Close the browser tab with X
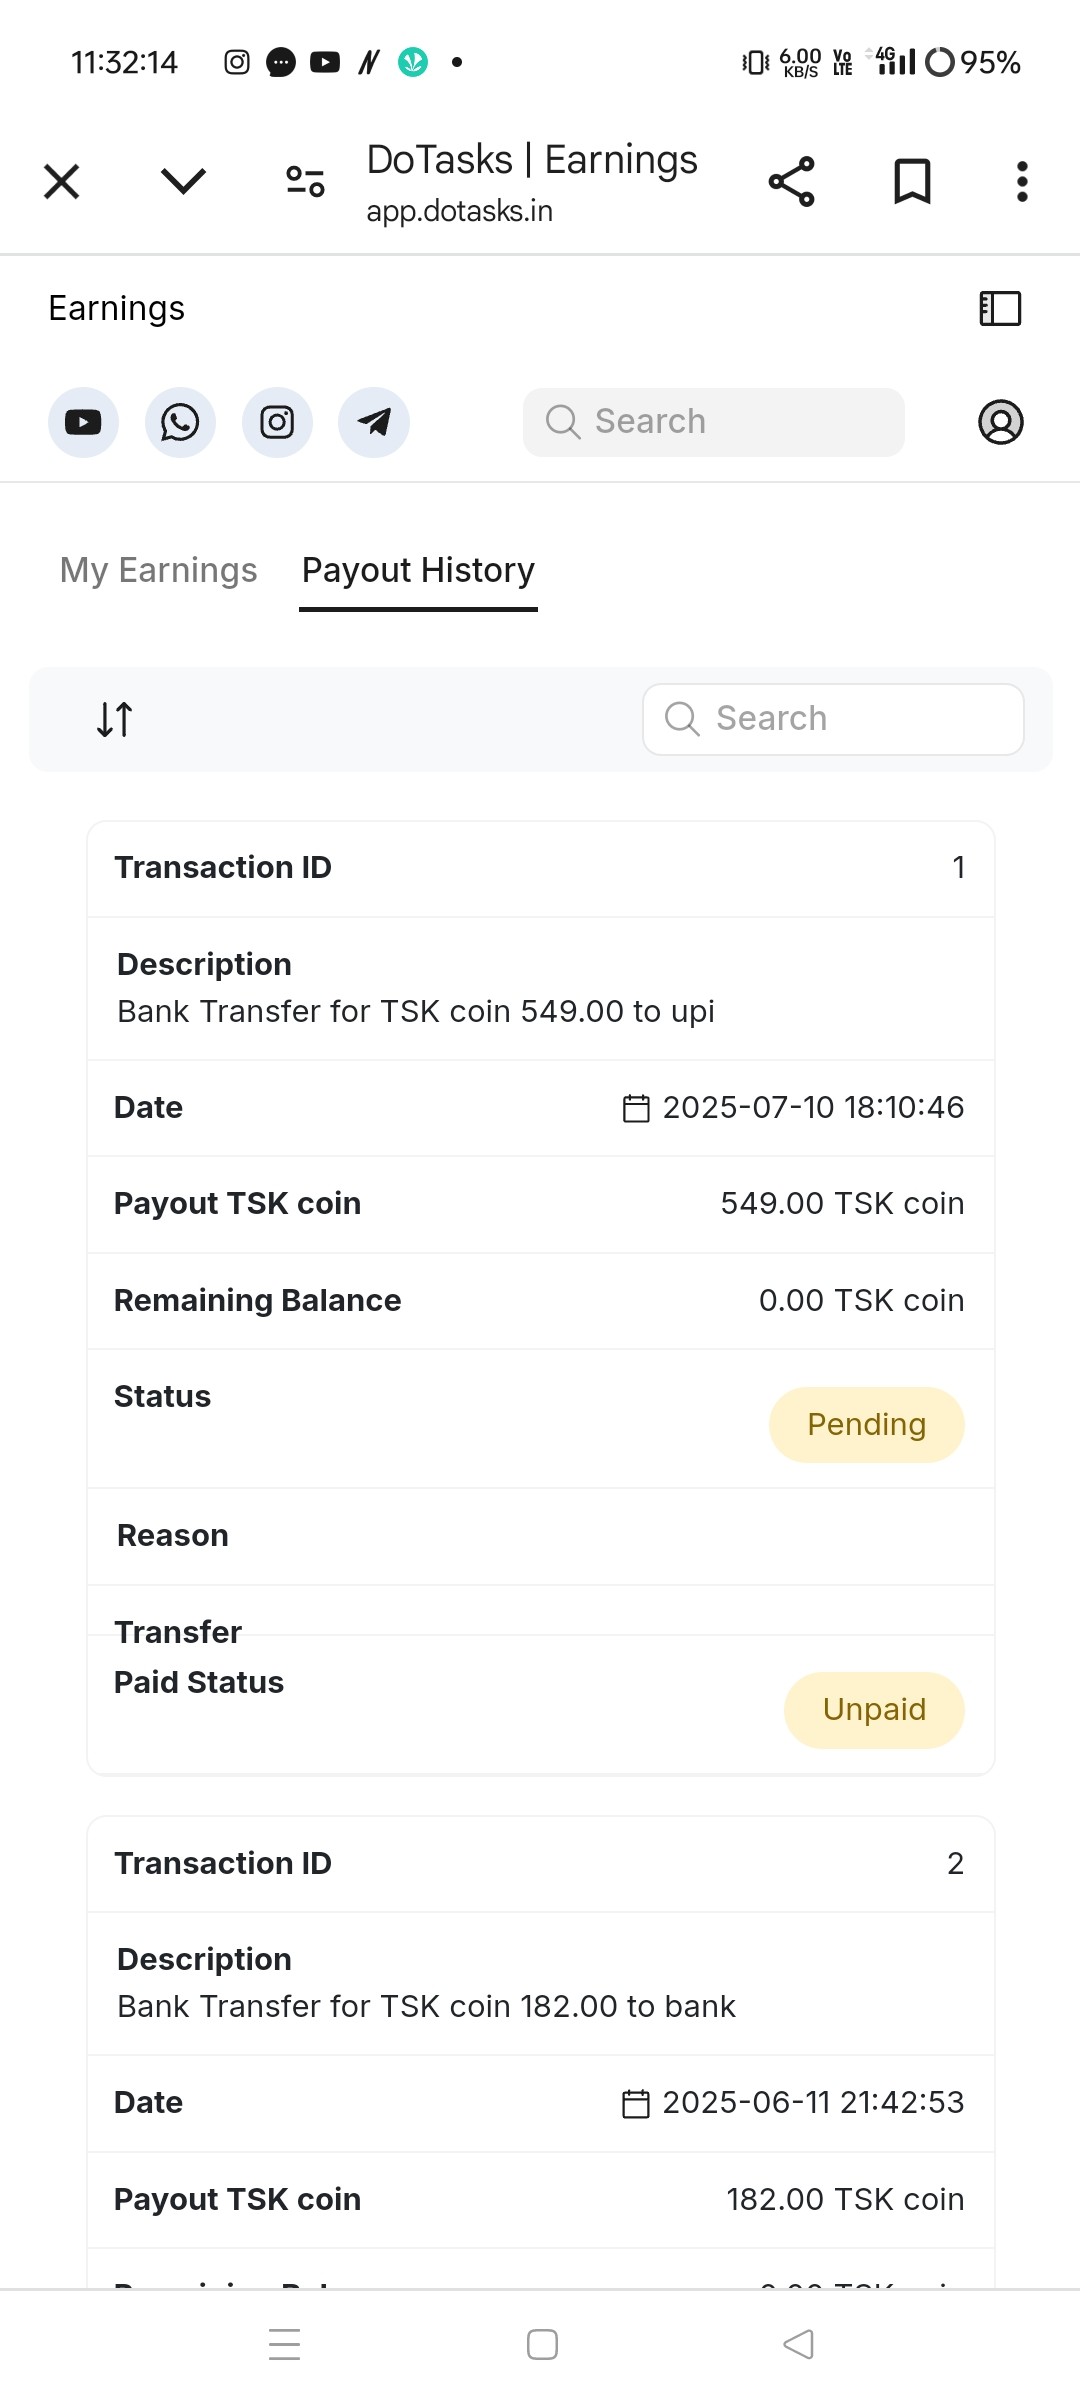This screenshot has width=1080, height=2400. pyautogui.click(x=62, y=182)
